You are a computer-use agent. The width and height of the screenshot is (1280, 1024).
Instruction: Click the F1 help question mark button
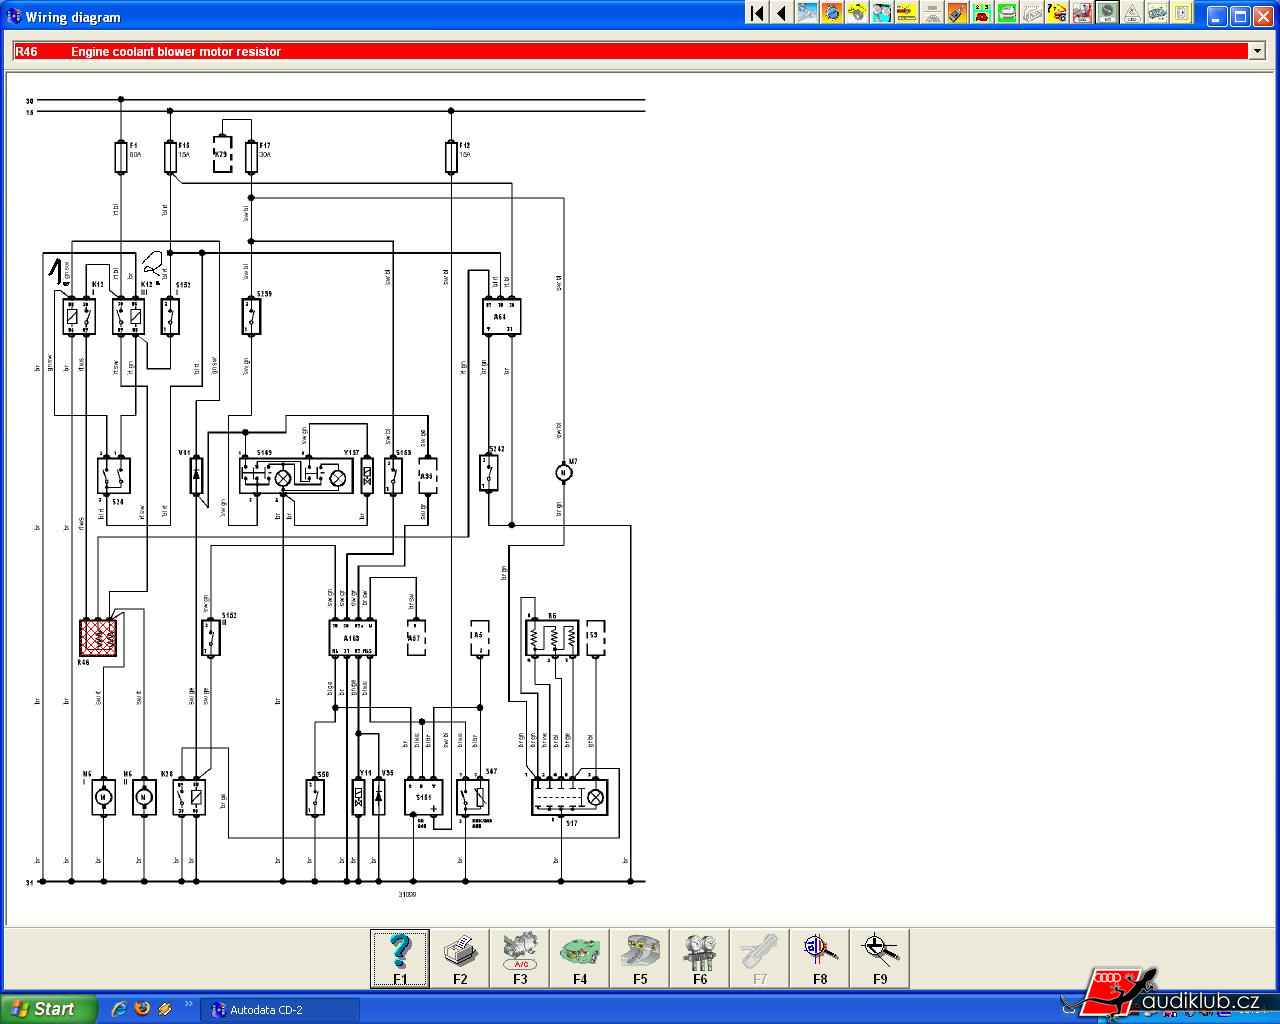(x=400, y=958)
